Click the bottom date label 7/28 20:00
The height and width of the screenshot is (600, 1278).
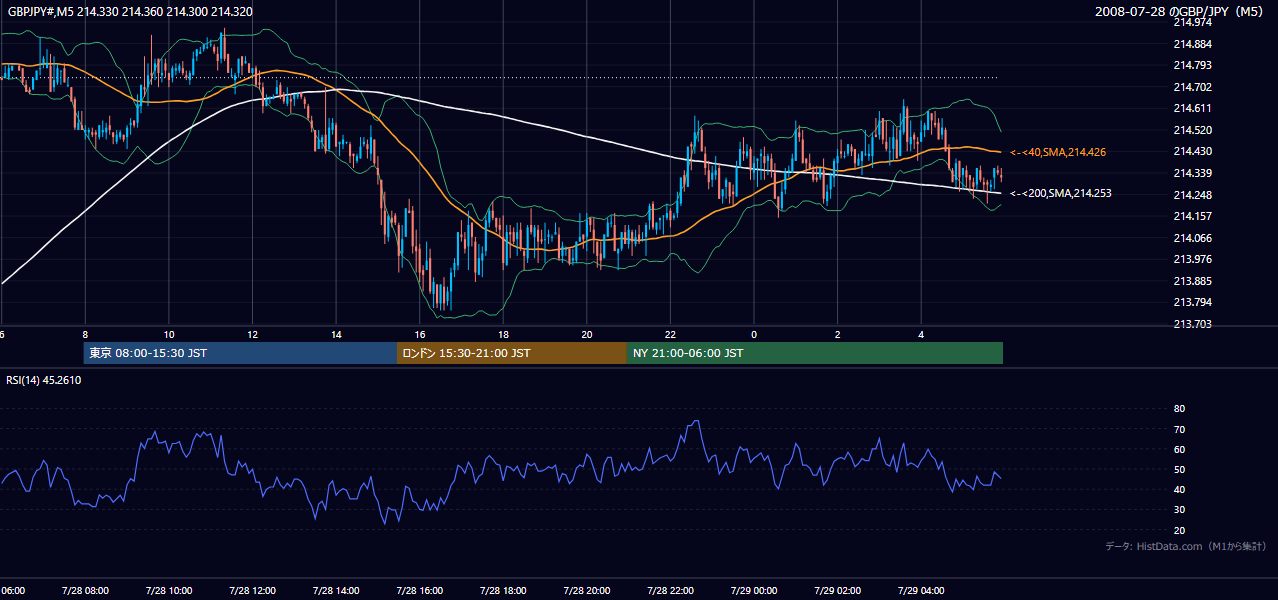coord(587,591)
